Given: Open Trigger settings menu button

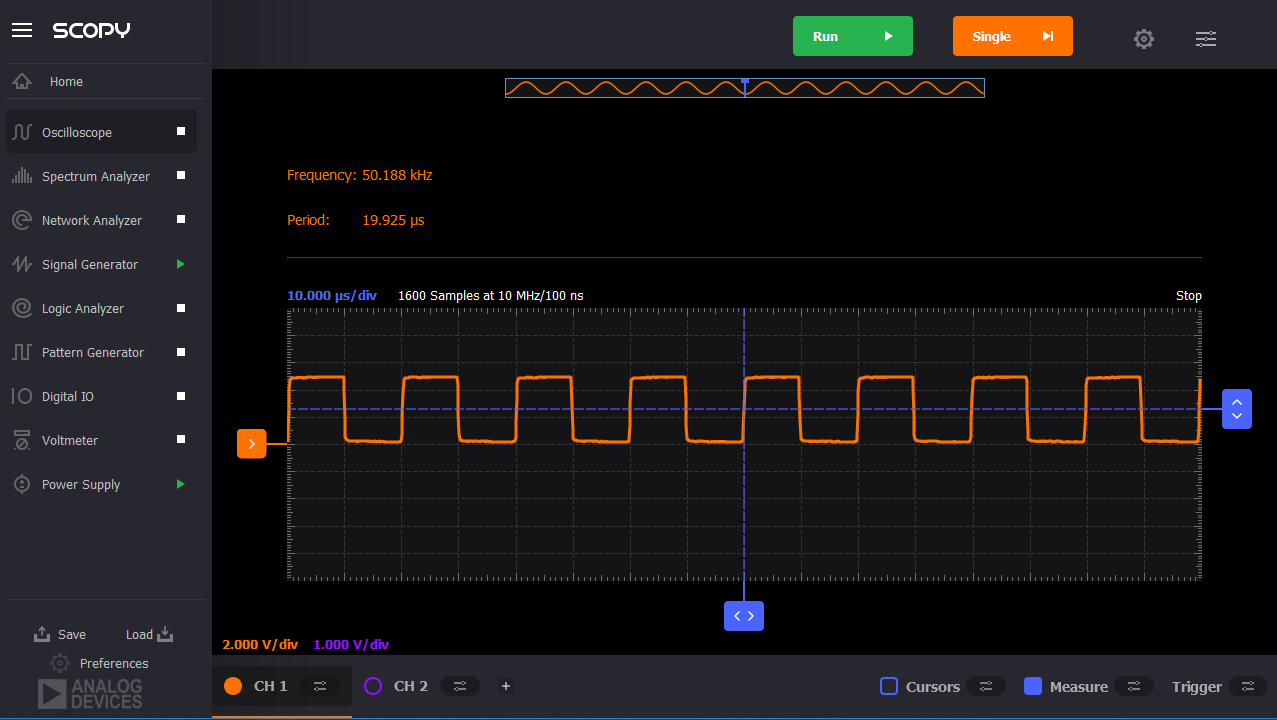Looking at the screenshot, I should click(1247, 686).
